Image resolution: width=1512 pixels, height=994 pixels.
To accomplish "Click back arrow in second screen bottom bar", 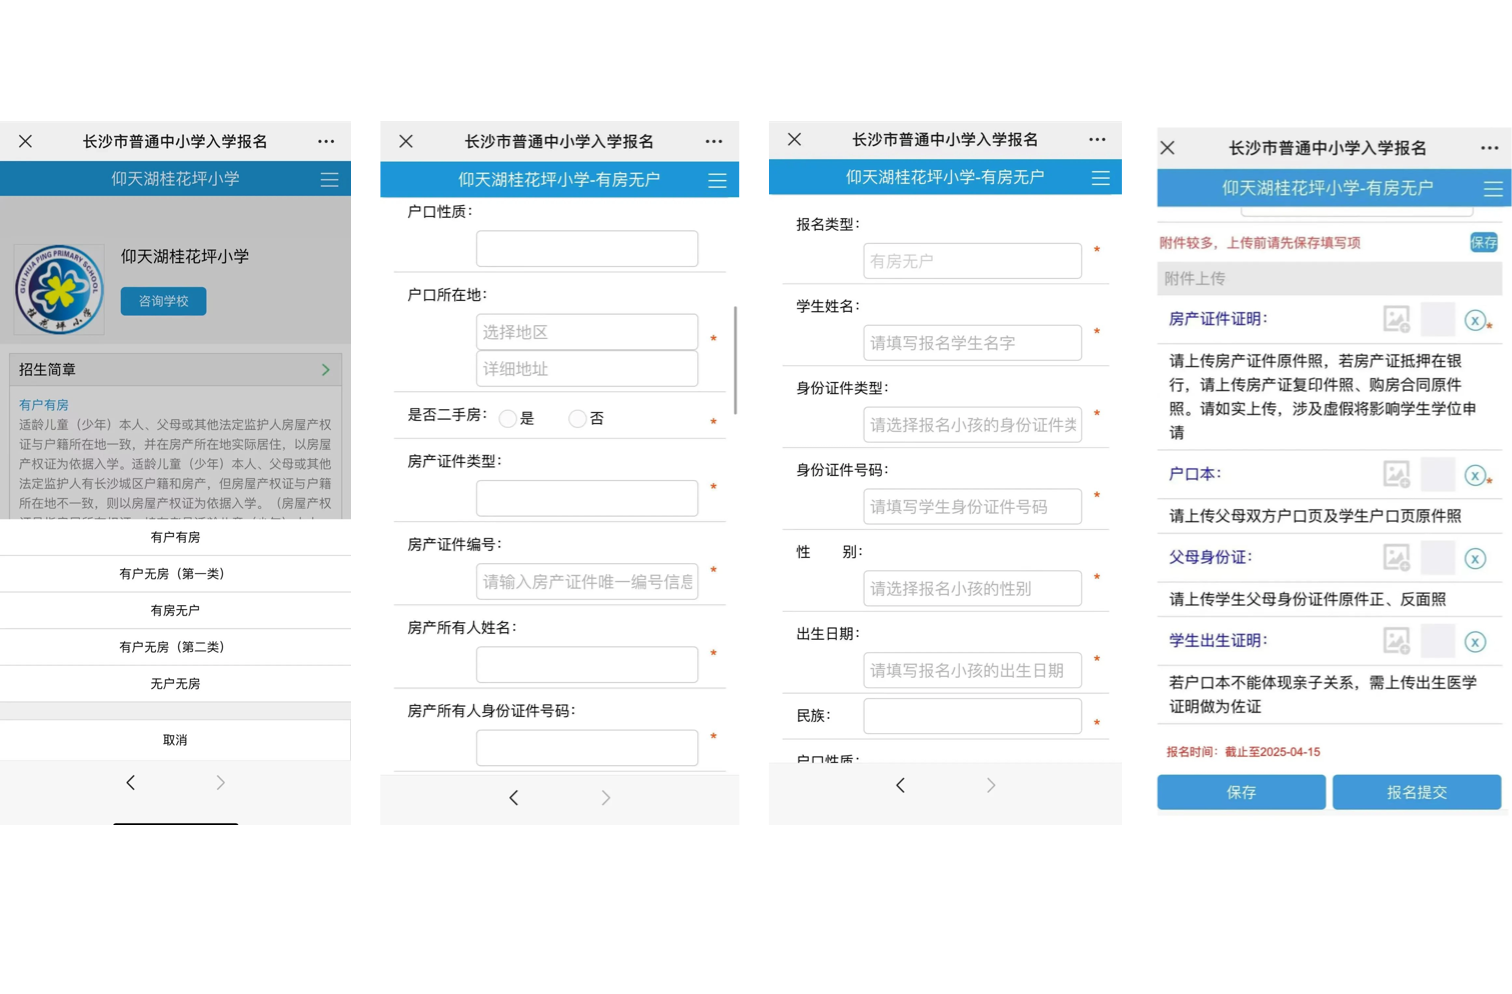I will click(x=514, y=797).
